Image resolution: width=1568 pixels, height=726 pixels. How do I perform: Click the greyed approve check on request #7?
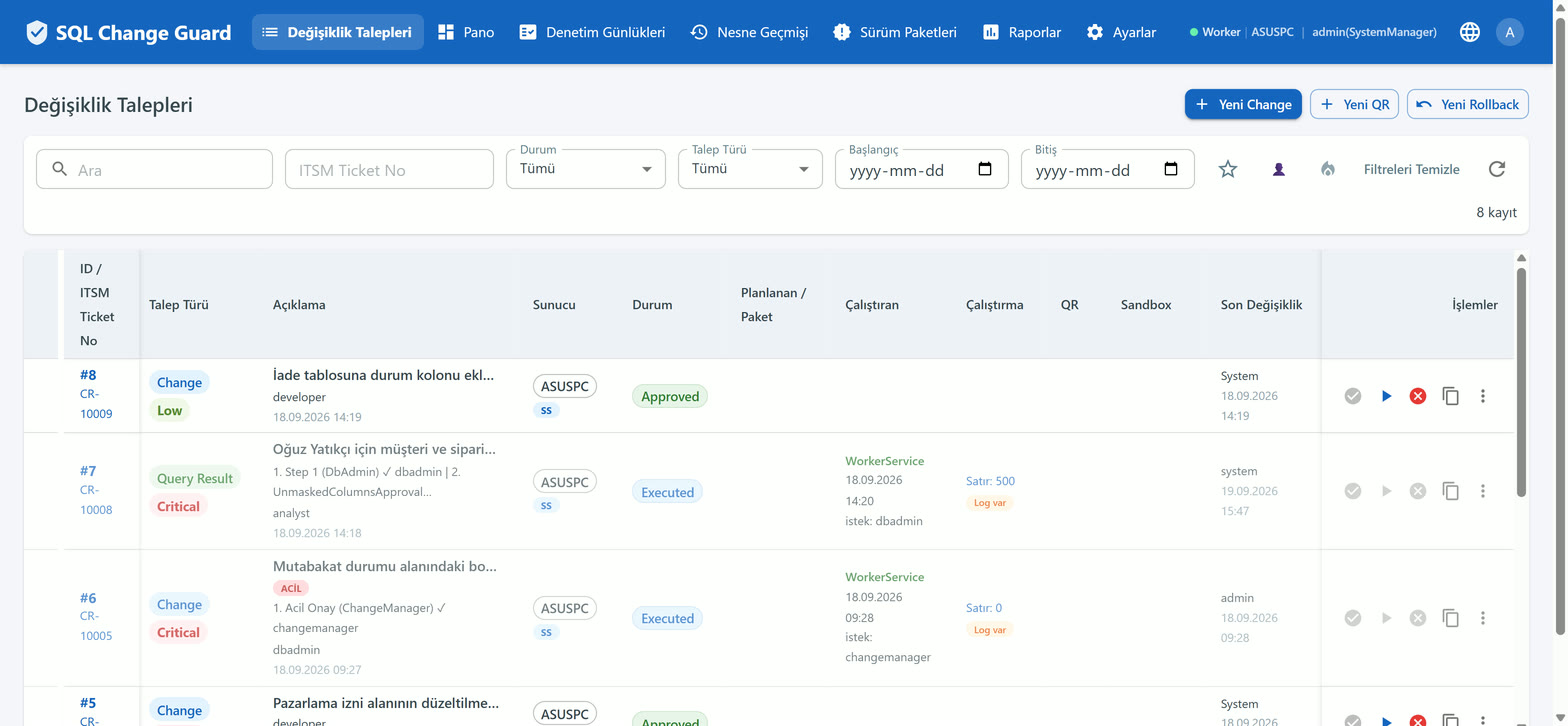tap(1353, 491)
